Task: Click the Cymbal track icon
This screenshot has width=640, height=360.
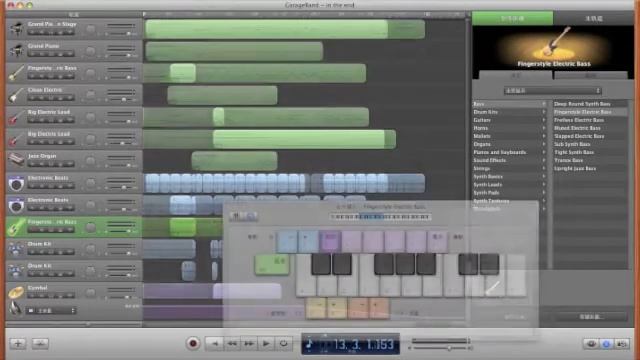Action: 16,293
